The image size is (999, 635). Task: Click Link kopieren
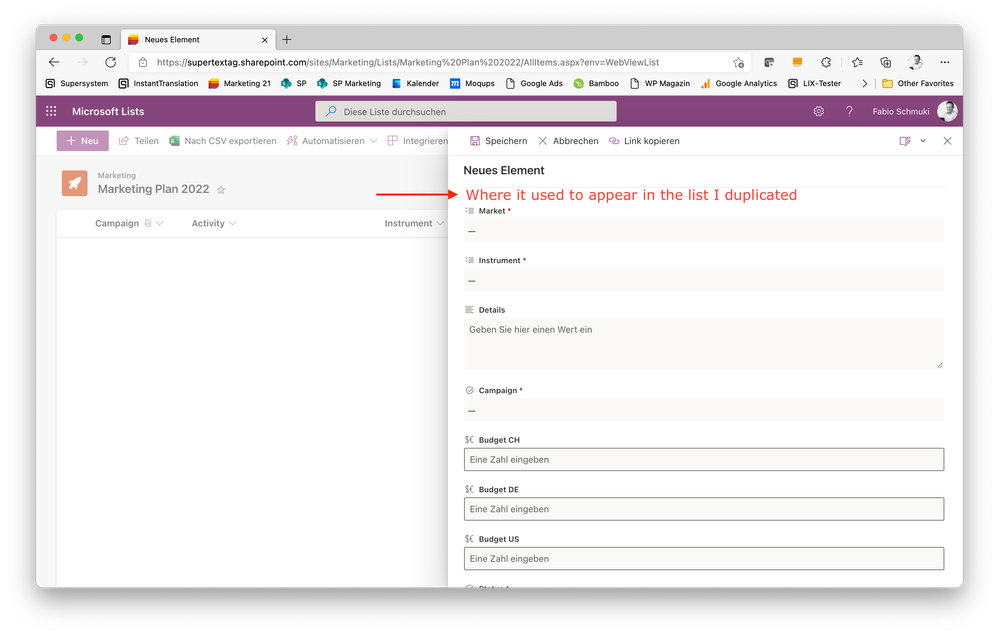[x=644, y=141]
